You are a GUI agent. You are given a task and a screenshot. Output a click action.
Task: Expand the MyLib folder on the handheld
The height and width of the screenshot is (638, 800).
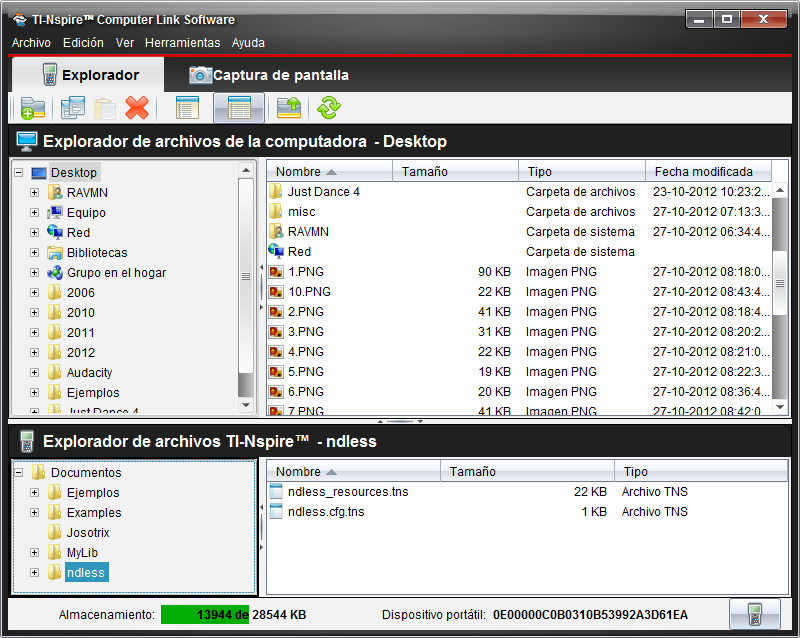point(35,552)
